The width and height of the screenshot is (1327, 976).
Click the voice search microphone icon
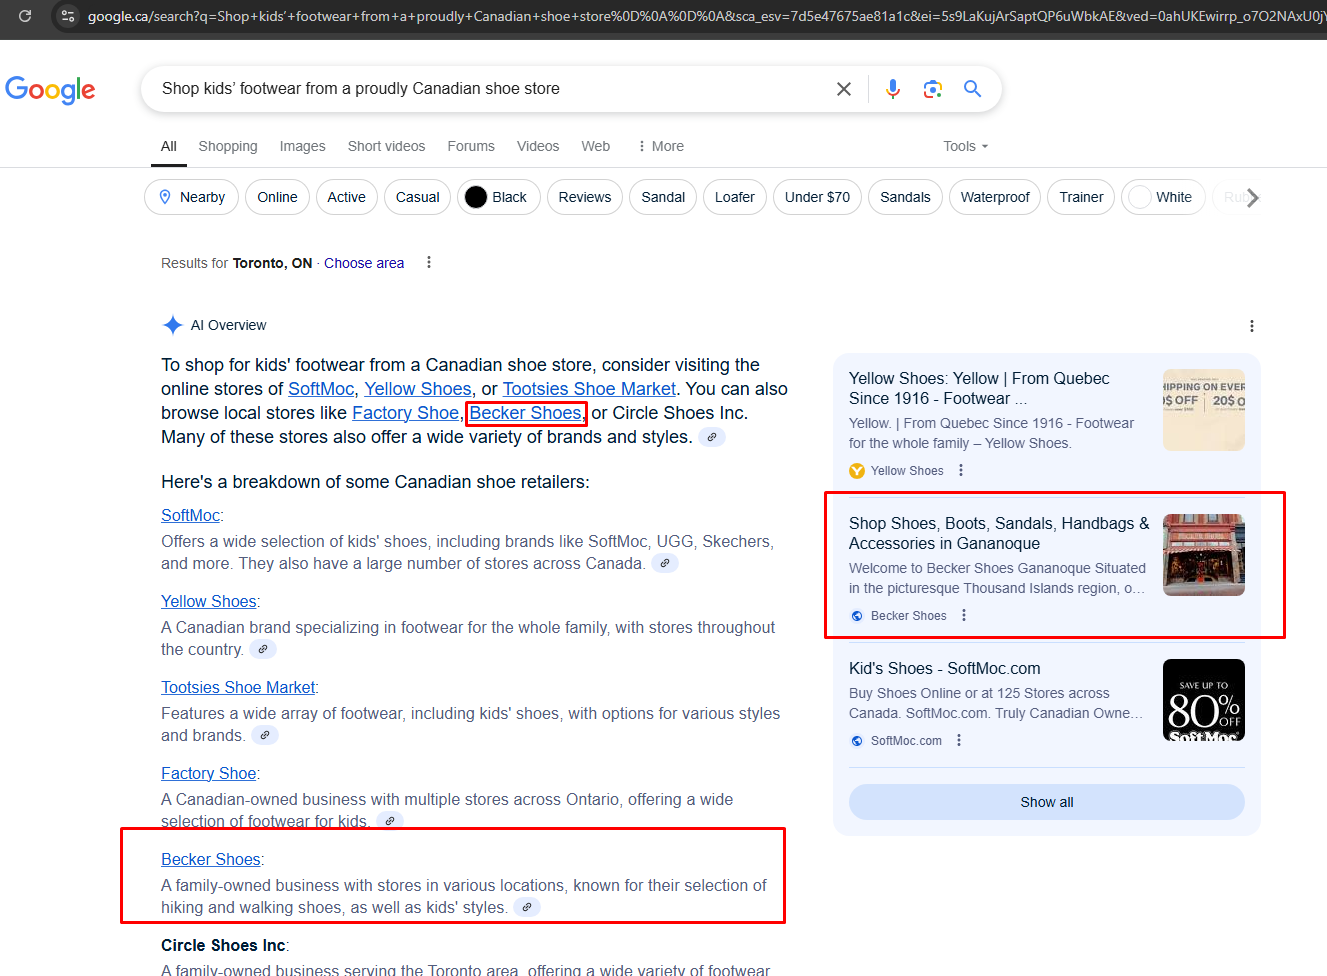click(x=893, y=89)
